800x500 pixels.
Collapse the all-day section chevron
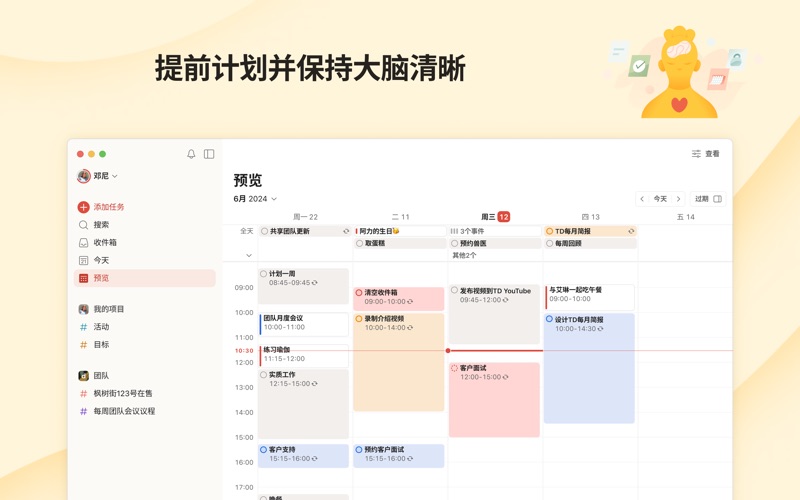tap(249, 255)
